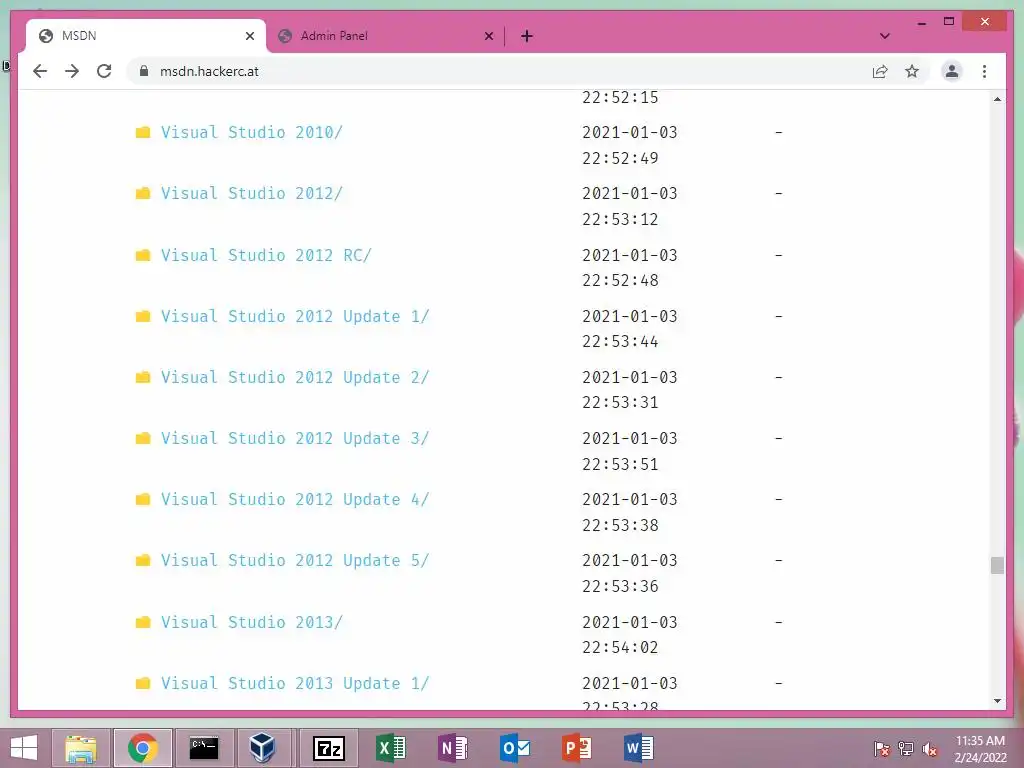Image resolution: width=1024 pixels, height=768 pixels.
Task: Launch PowerPoint from the taskbar
Action: coord(577,748)
